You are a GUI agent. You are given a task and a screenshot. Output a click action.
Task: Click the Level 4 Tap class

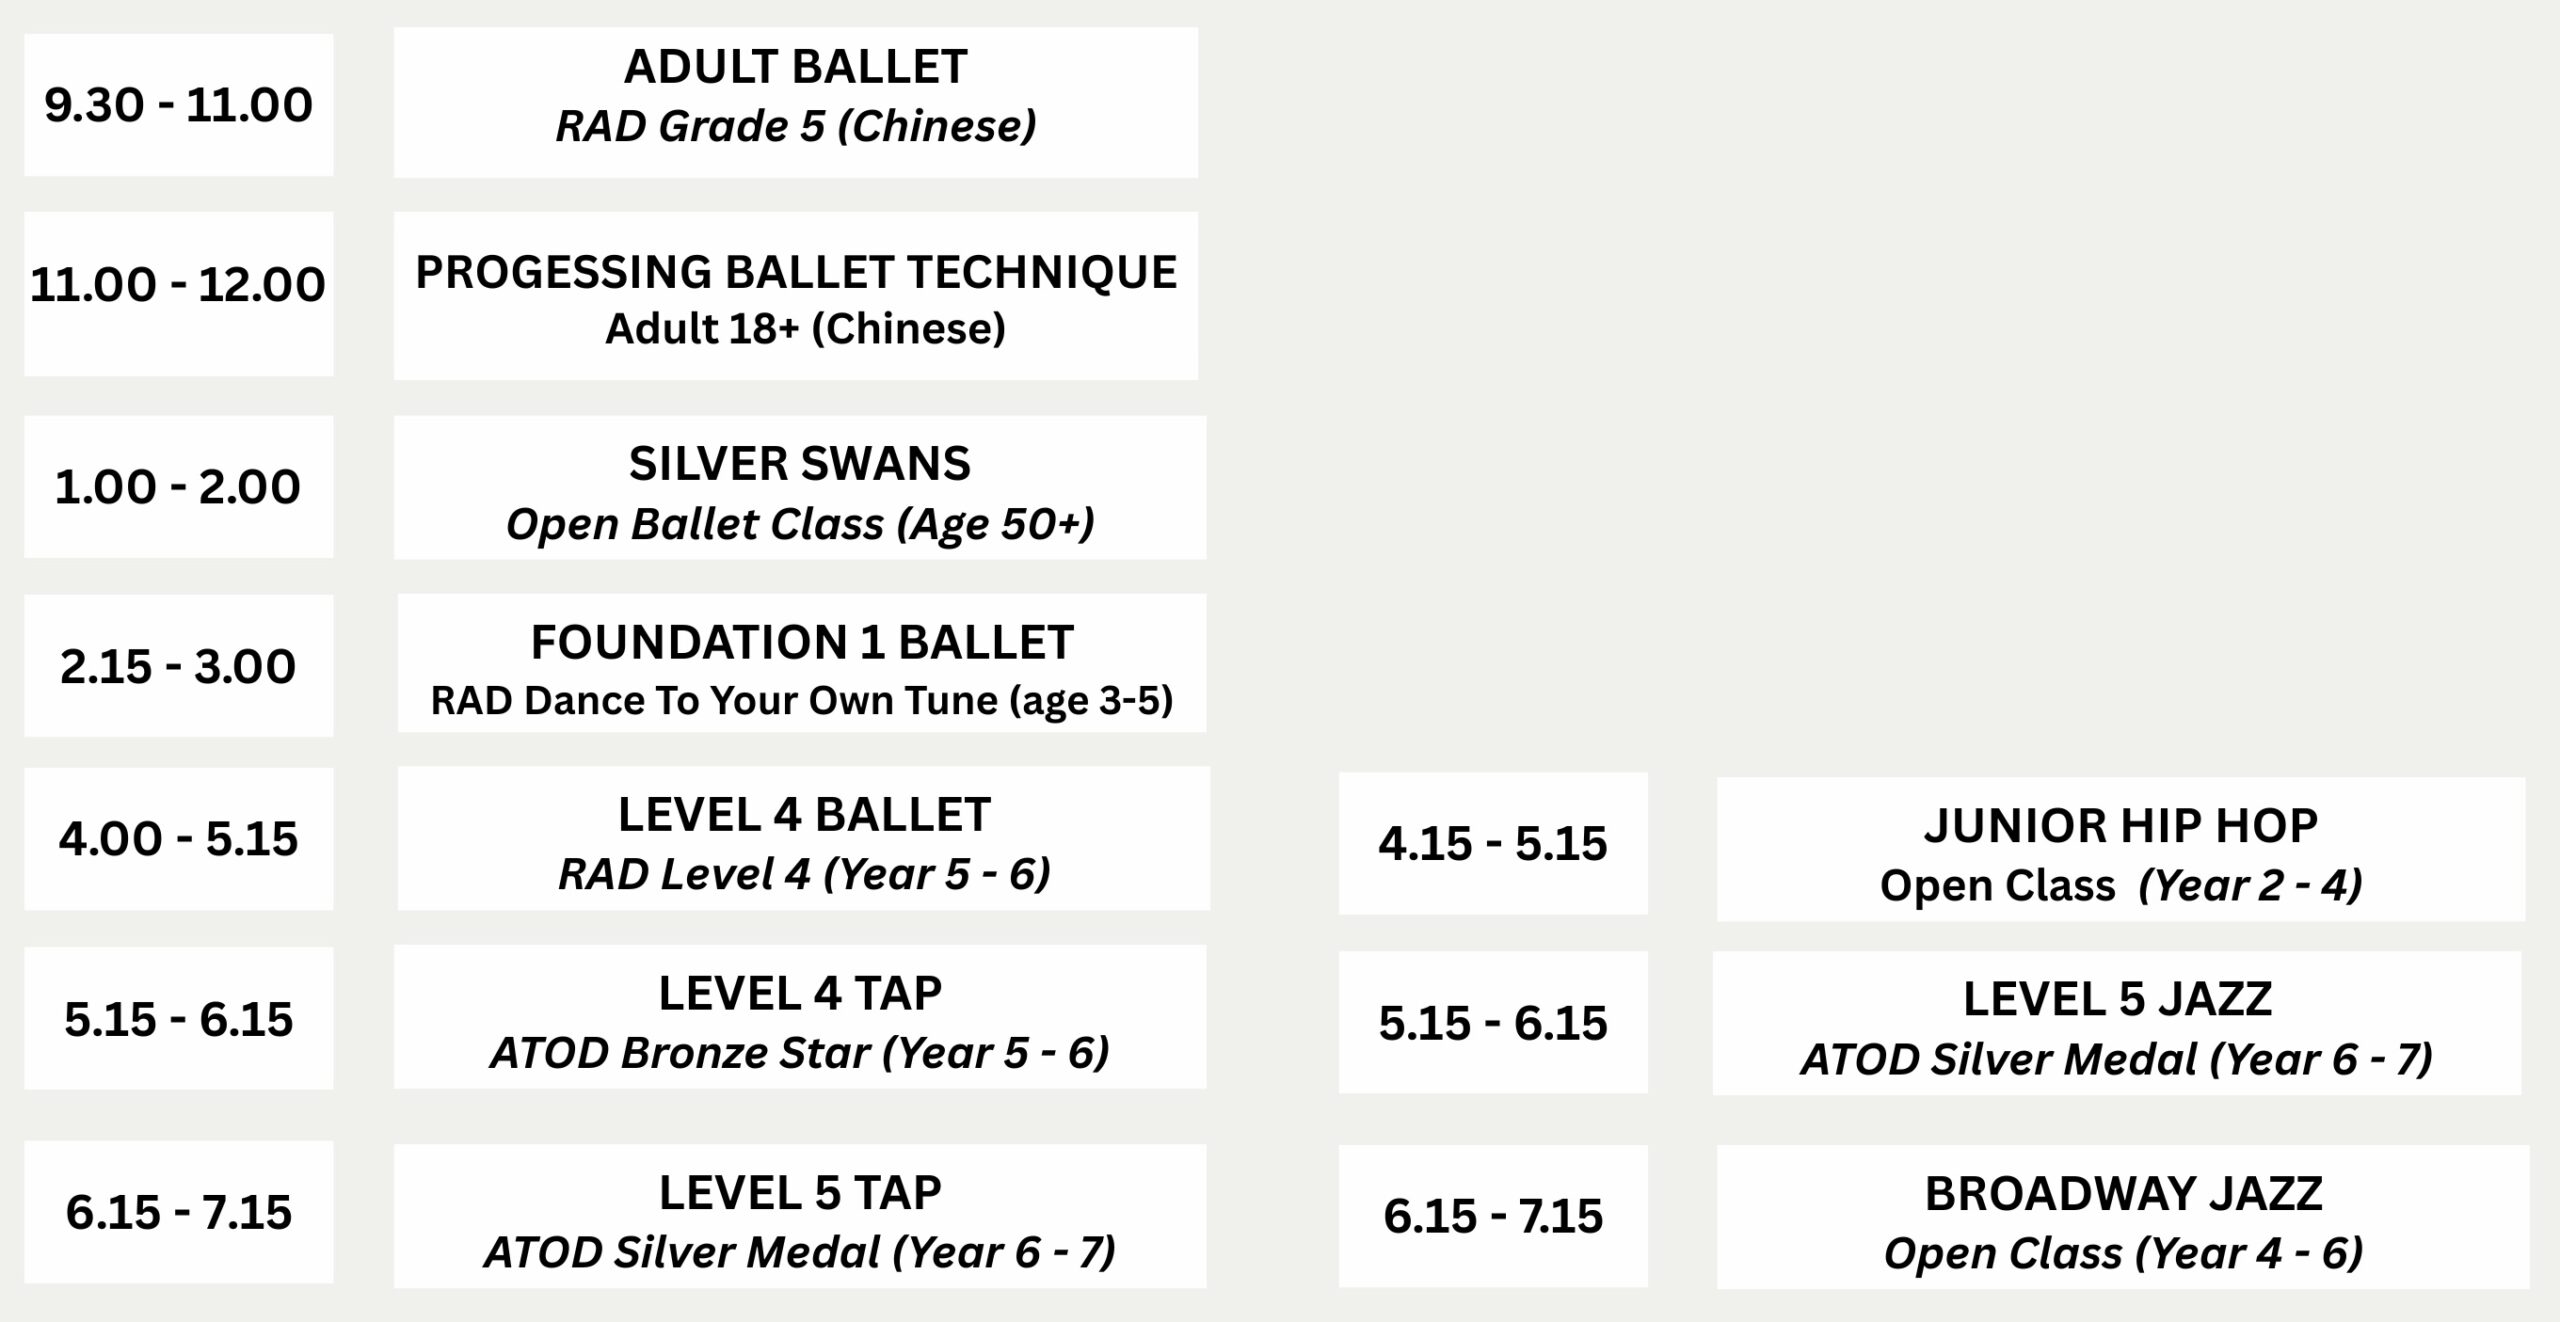799,1017
